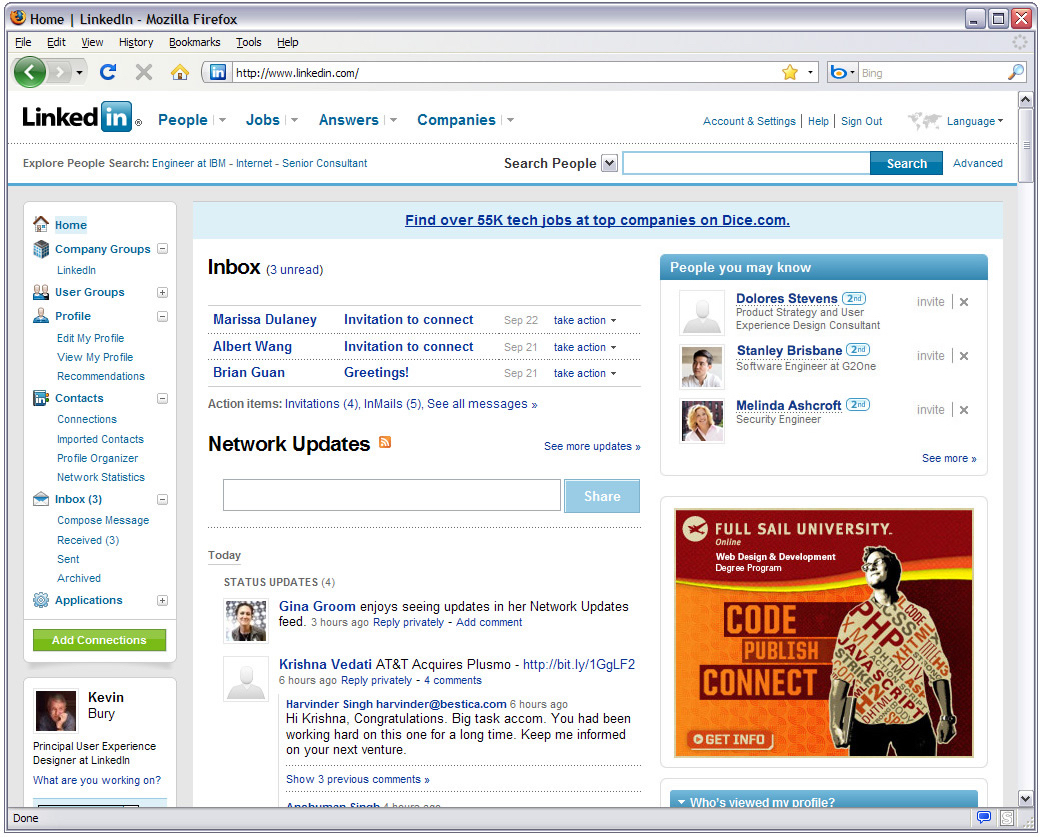Click Gina Groom's profile photo thumbnail
1042x837 pixels.
[x=246, y=620]
